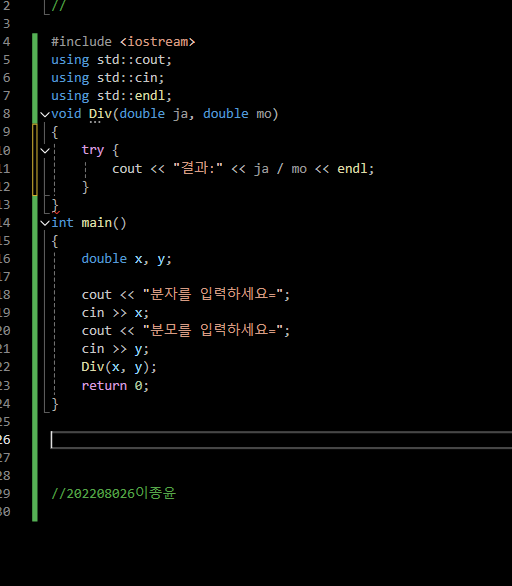Click 'using std::cout;' line
Image resolution: width=512 pixels, height=586 pixels.
[111, 60]
